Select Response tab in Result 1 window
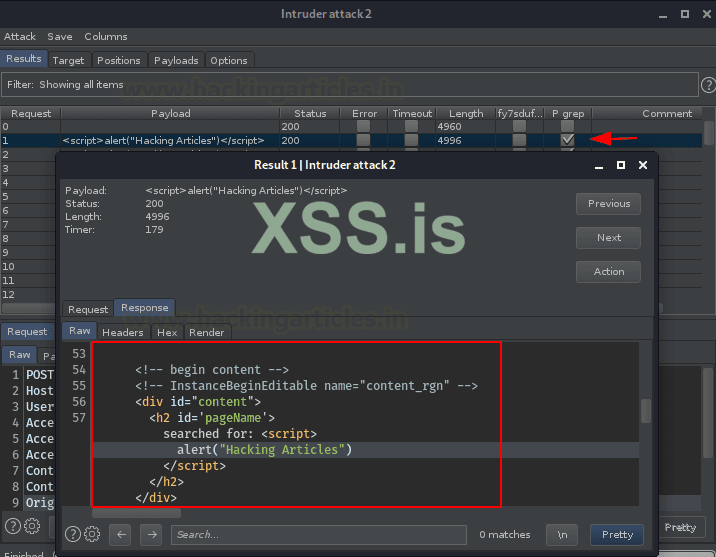716x557 pixels. pos(144,308)
